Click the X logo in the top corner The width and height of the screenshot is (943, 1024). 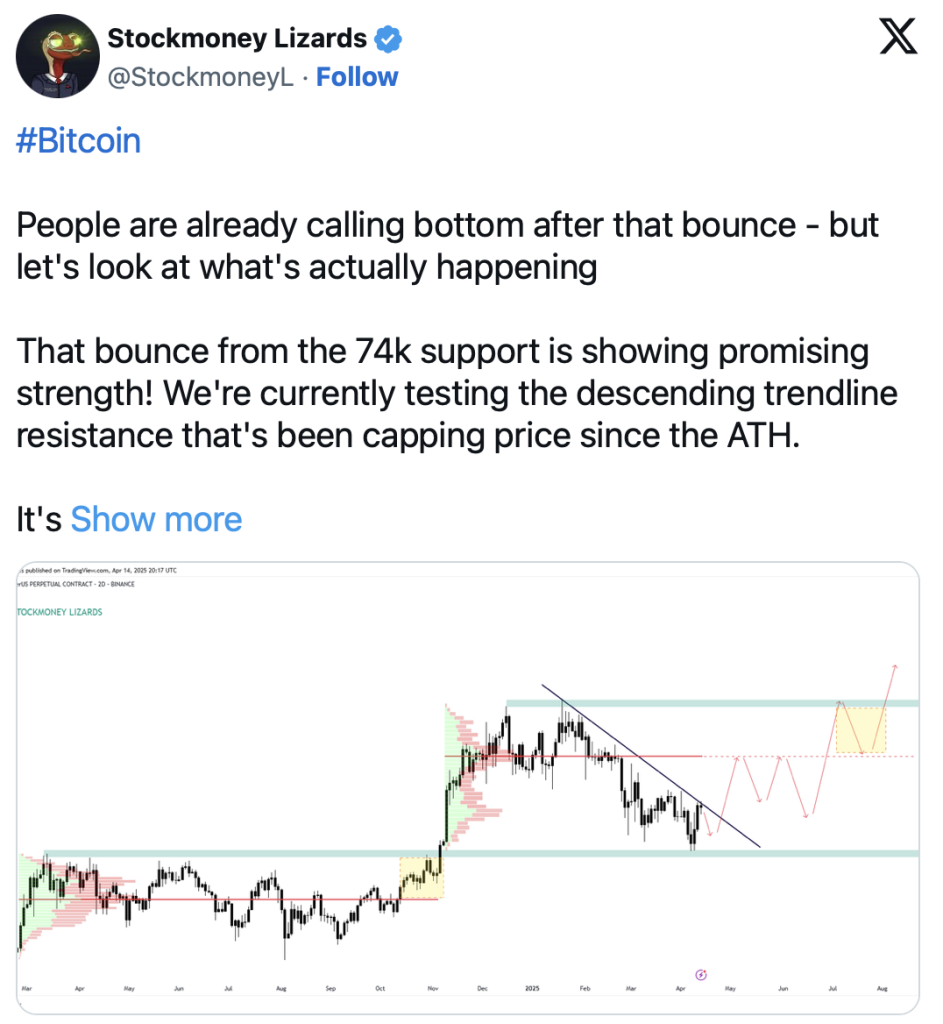[898, 37]
